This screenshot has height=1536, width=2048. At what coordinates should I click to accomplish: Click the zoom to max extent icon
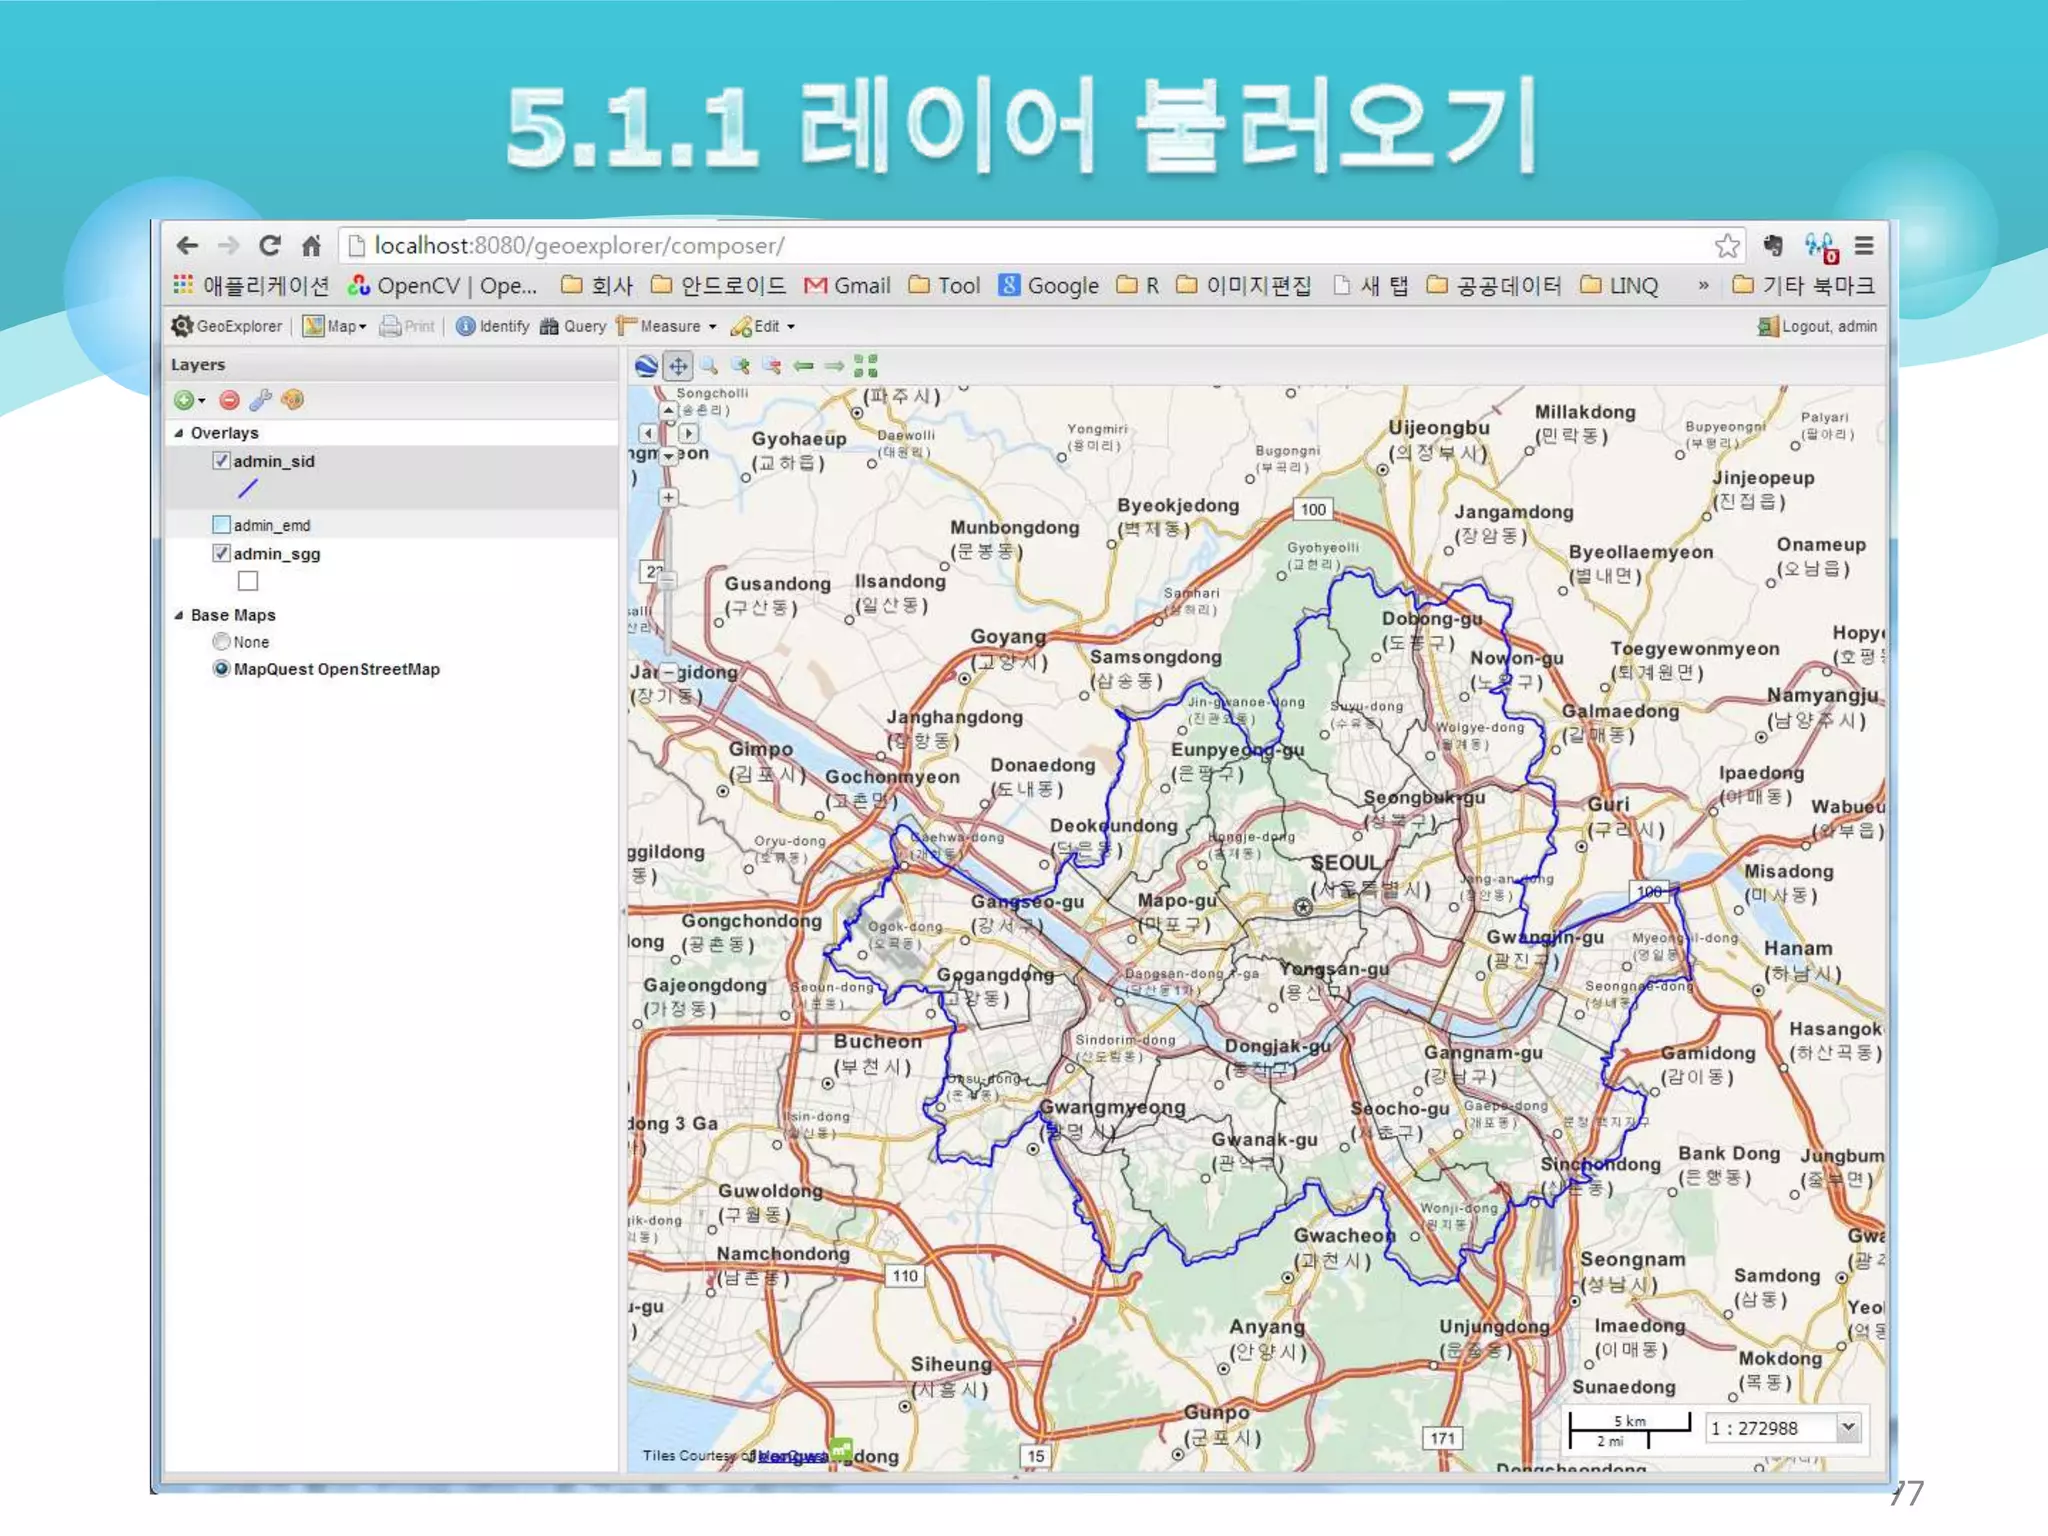point(866,366)
